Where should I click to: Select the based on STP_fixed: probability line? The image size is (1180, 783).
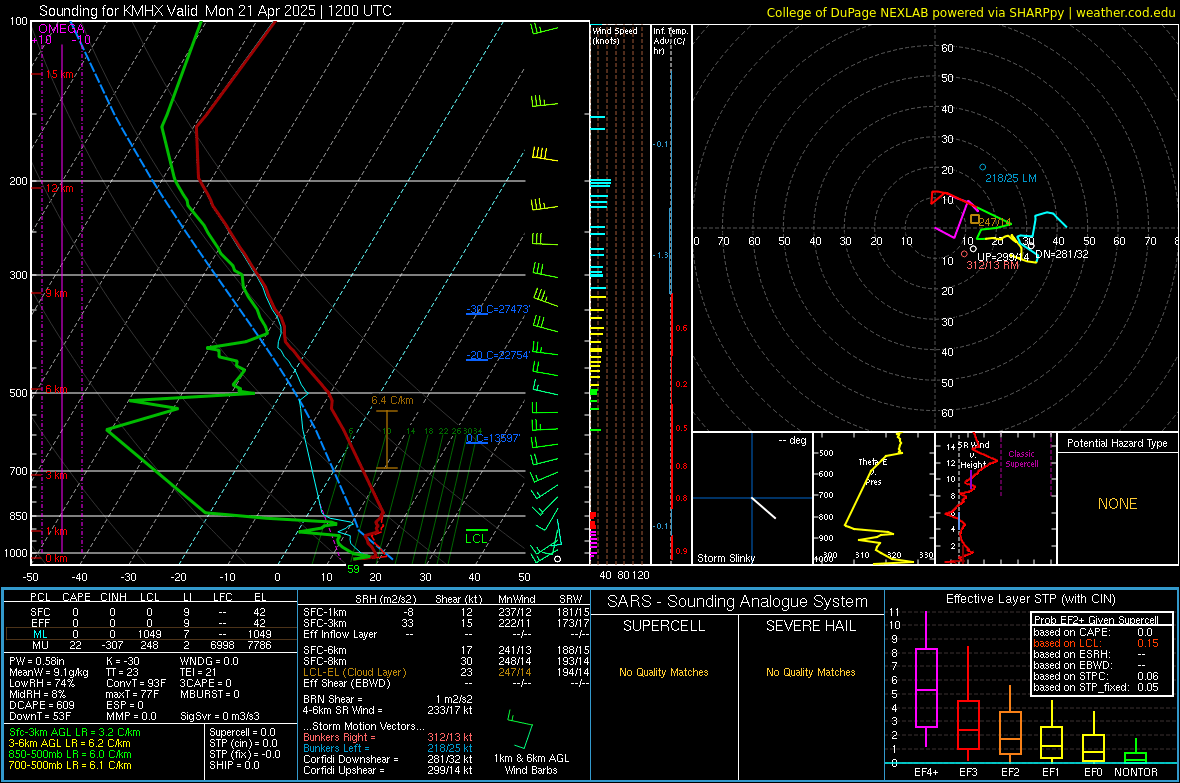tap(1096, 687)
